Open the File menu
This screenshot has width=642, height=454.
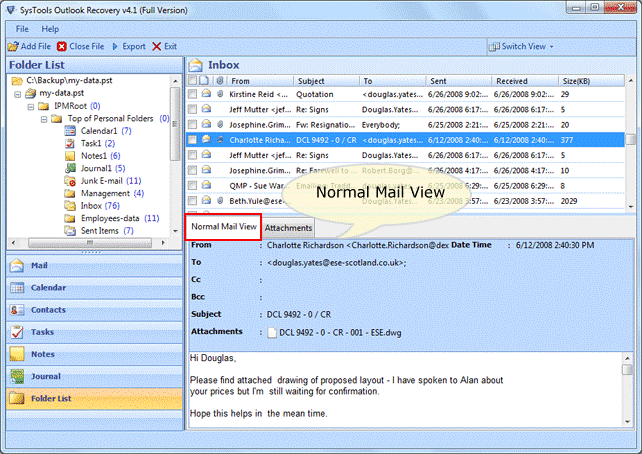point(22,29)
